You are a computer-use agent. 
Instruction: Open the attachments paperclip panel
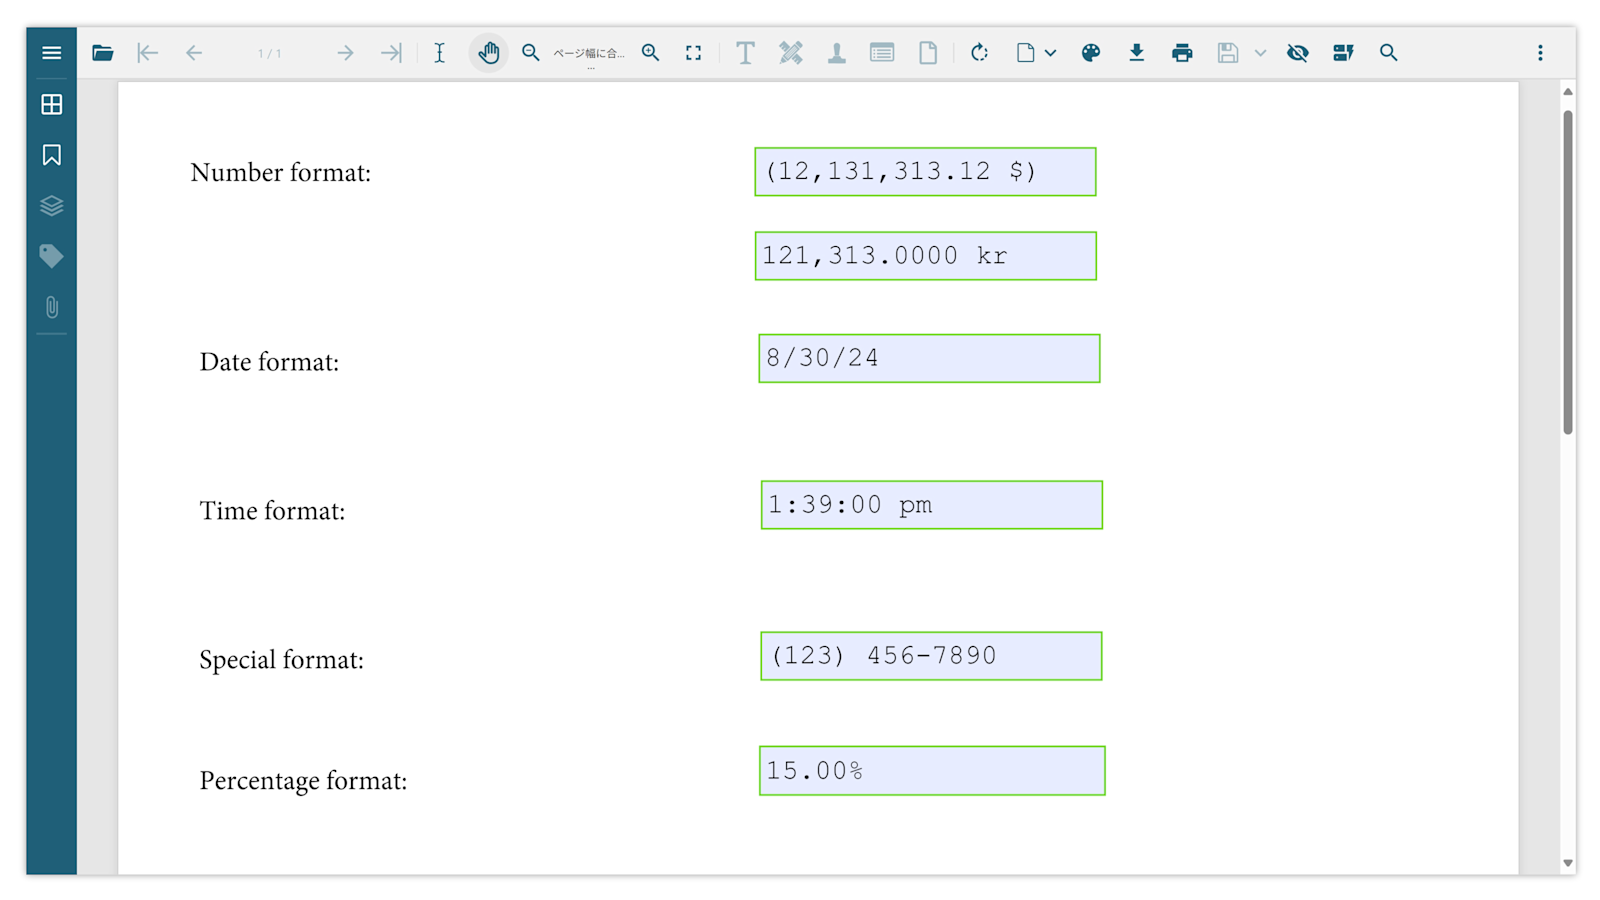[52, 307]
